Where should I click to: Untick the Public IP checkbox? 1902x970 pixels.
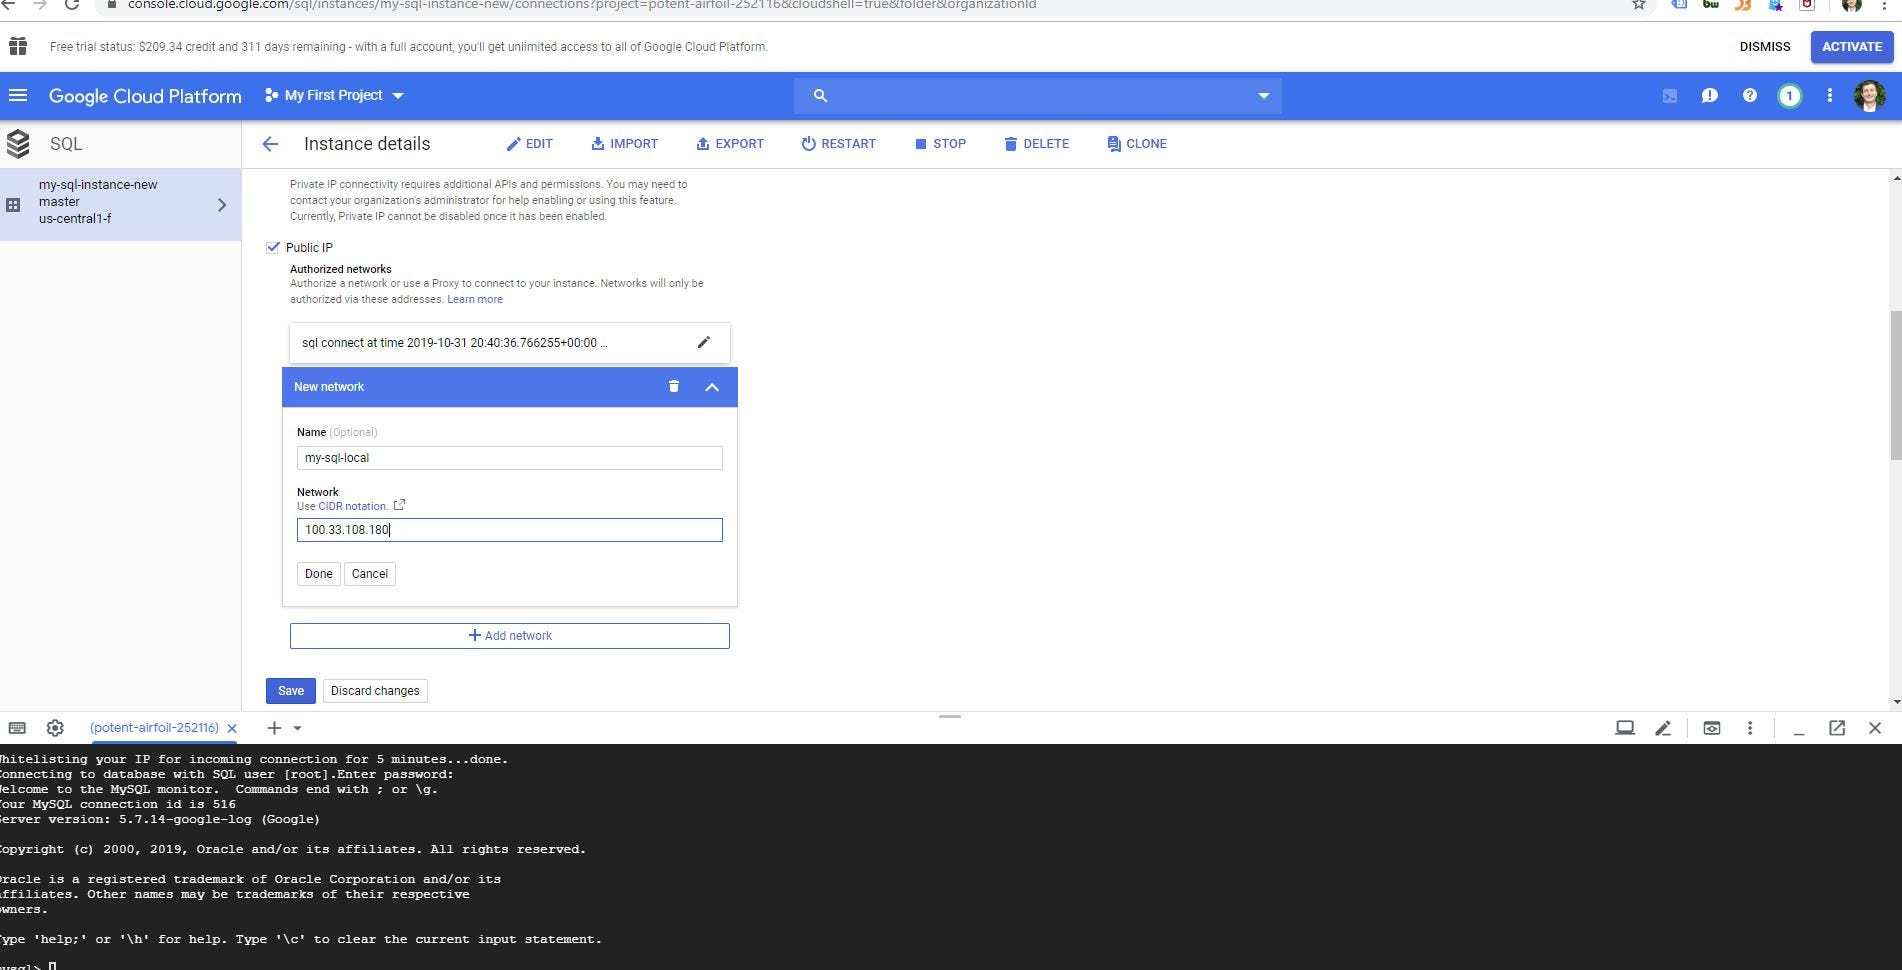[273, 247]
